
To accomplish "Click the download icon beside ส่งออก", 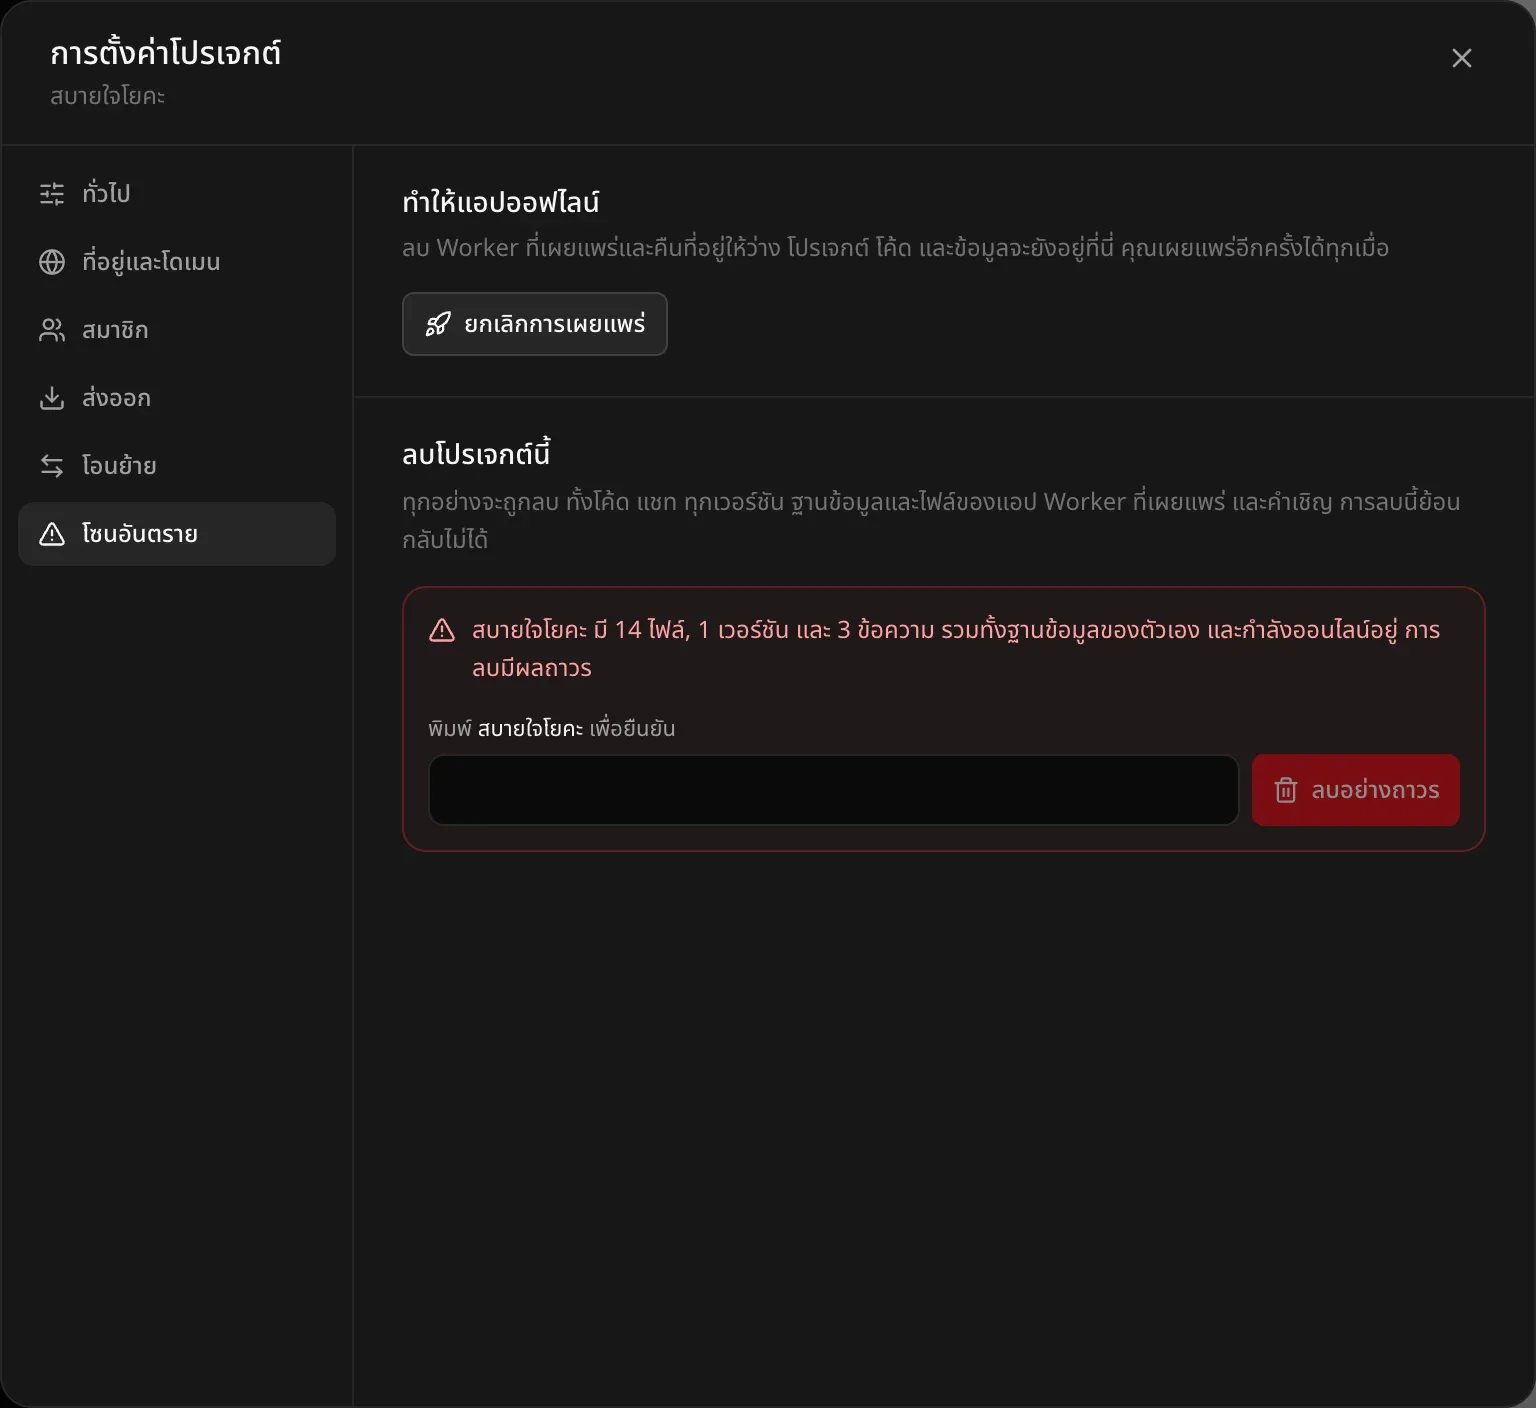I will tap(52, 398).
